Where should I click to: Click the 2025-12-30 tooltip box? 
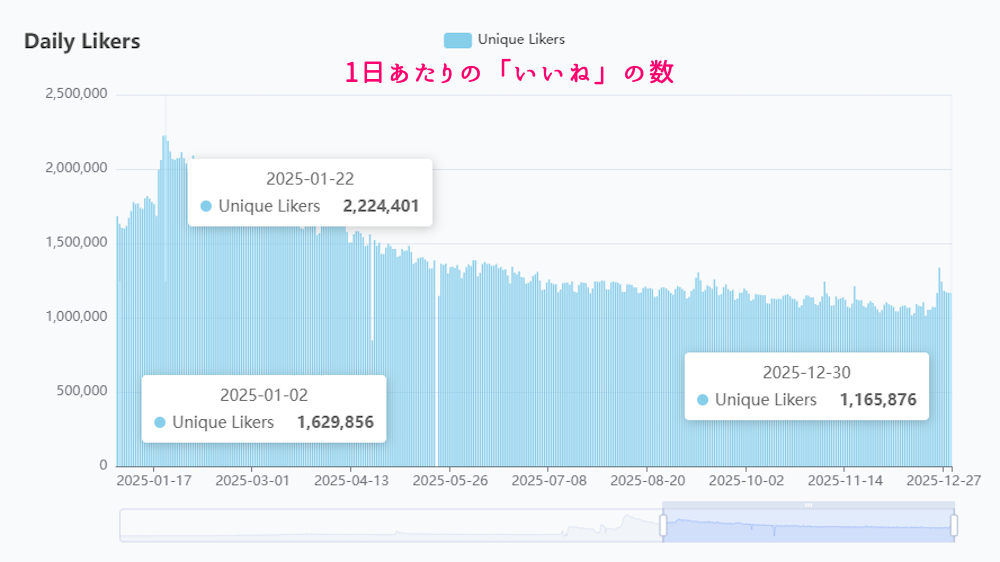click(806, 386)
